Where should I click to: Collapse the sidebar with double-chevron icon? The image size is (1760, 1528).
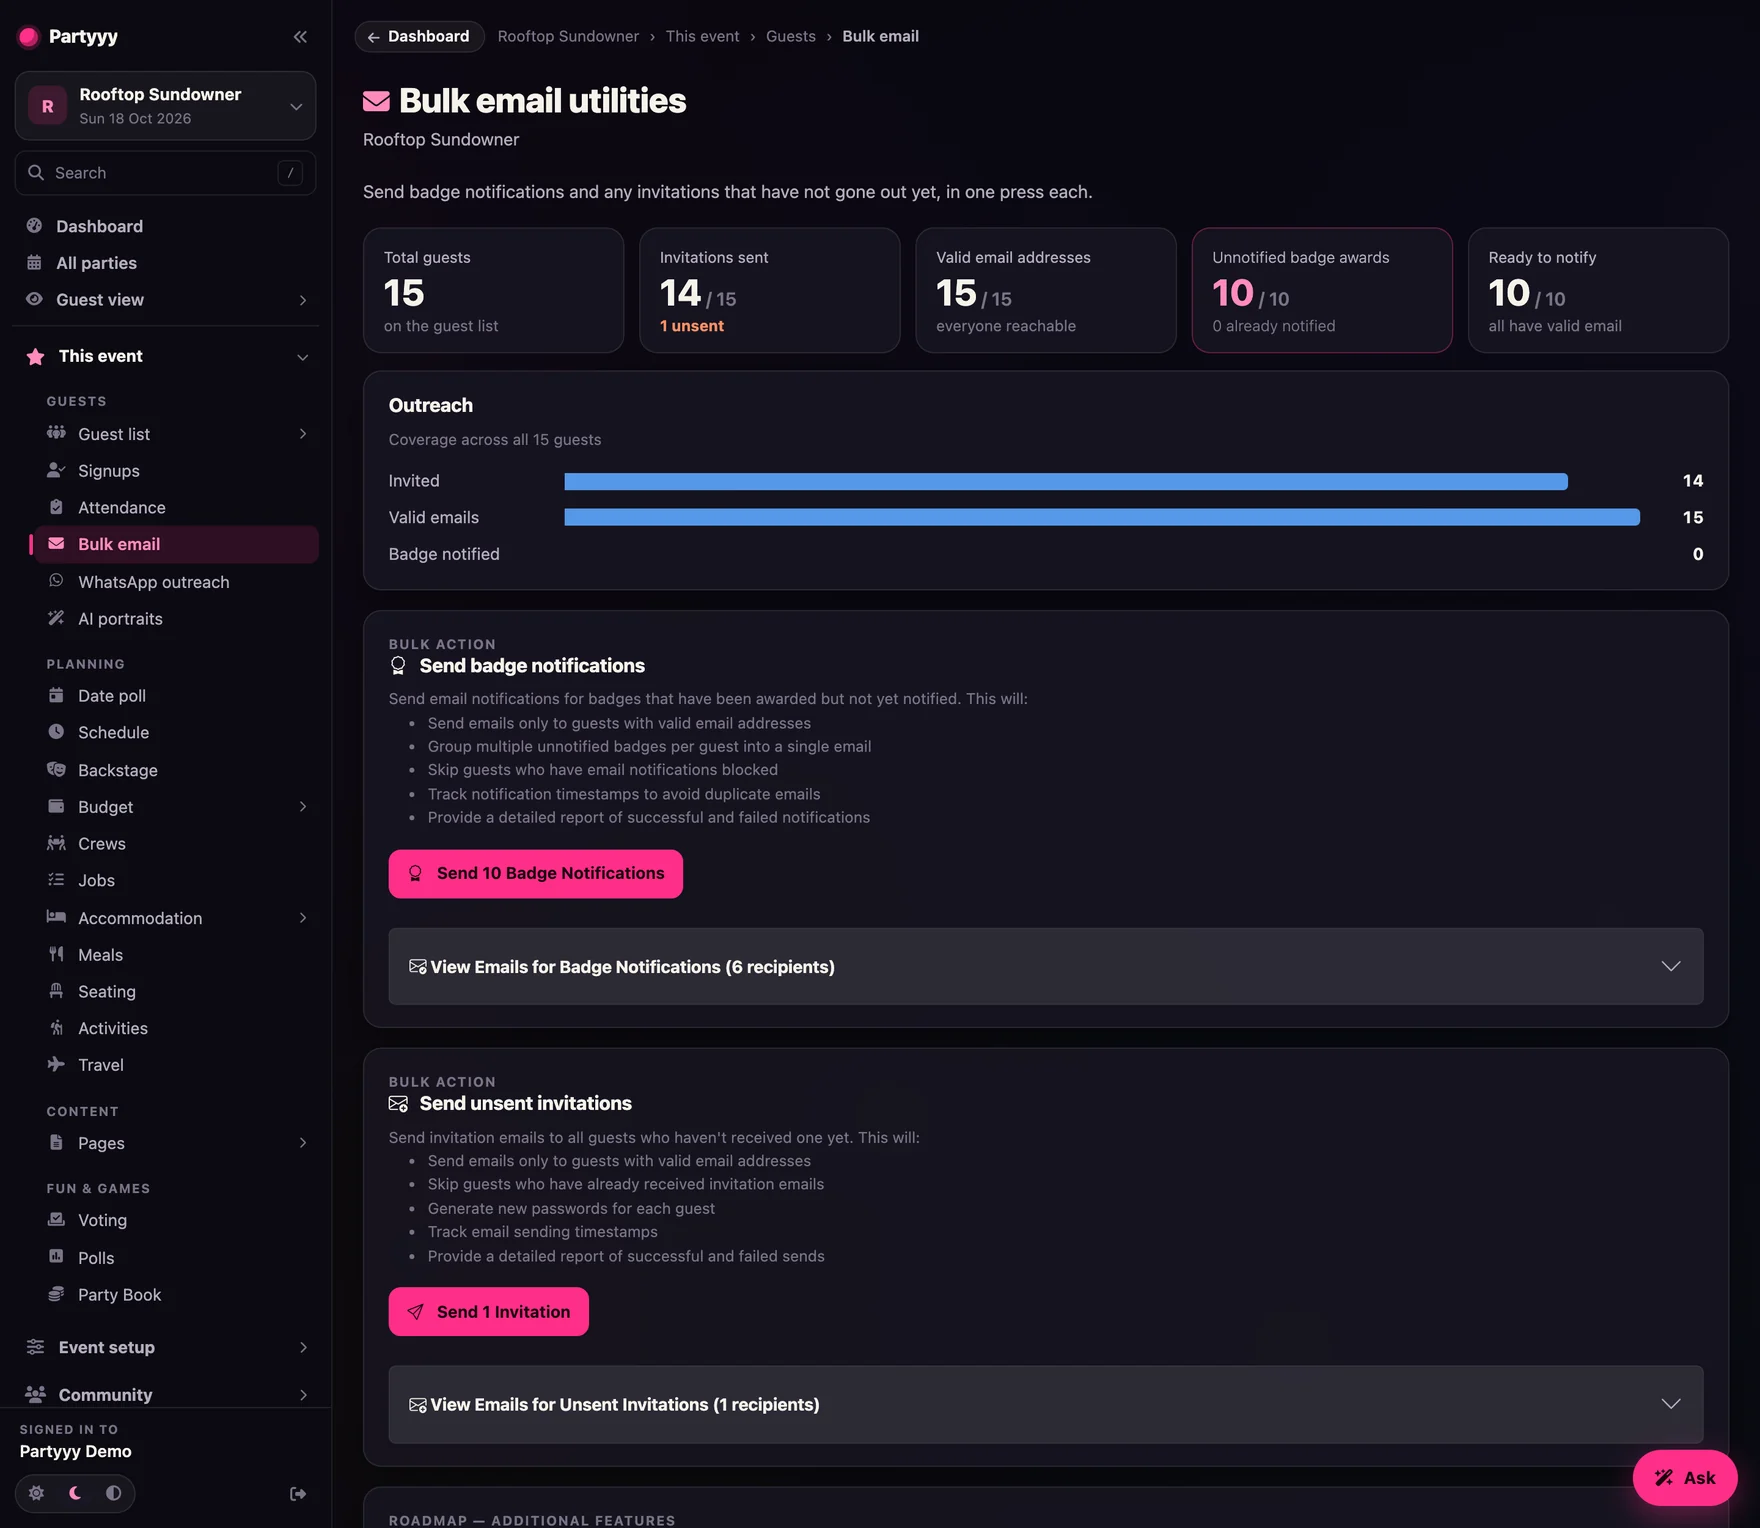tap(300, 37)
